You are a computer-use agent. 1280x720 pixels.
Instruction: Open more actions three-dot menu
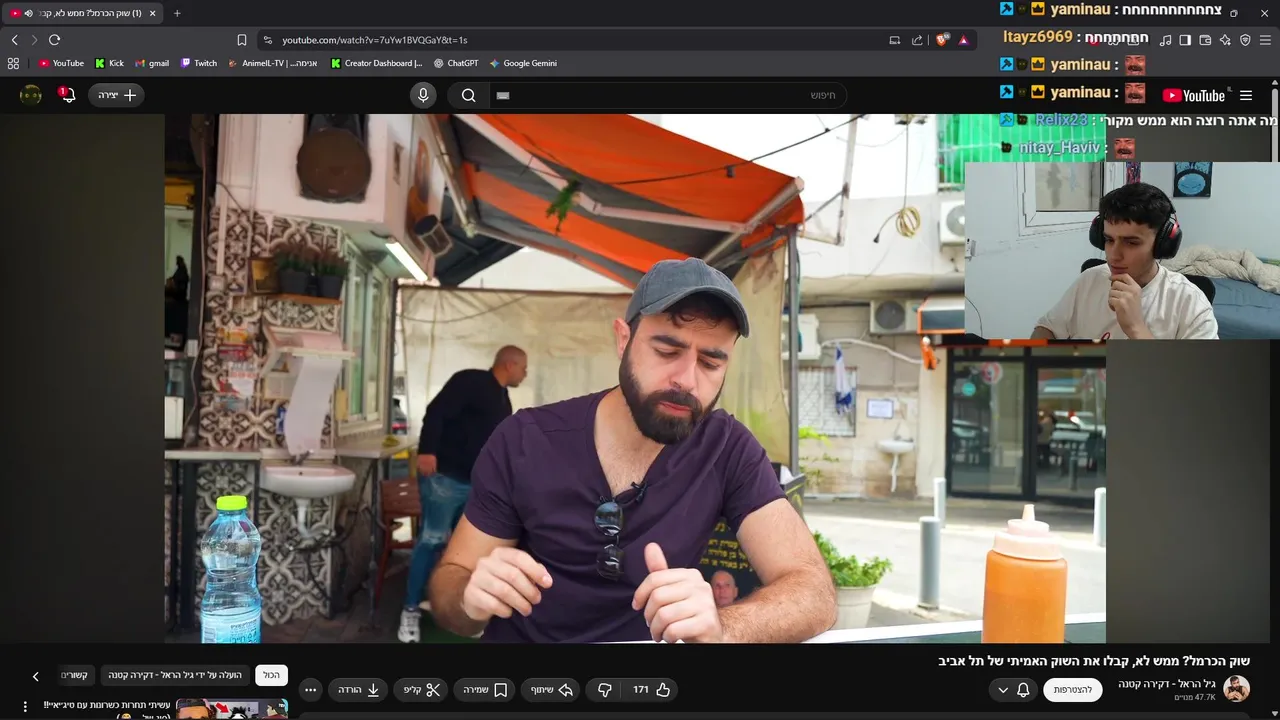click(x=310, y=690)
